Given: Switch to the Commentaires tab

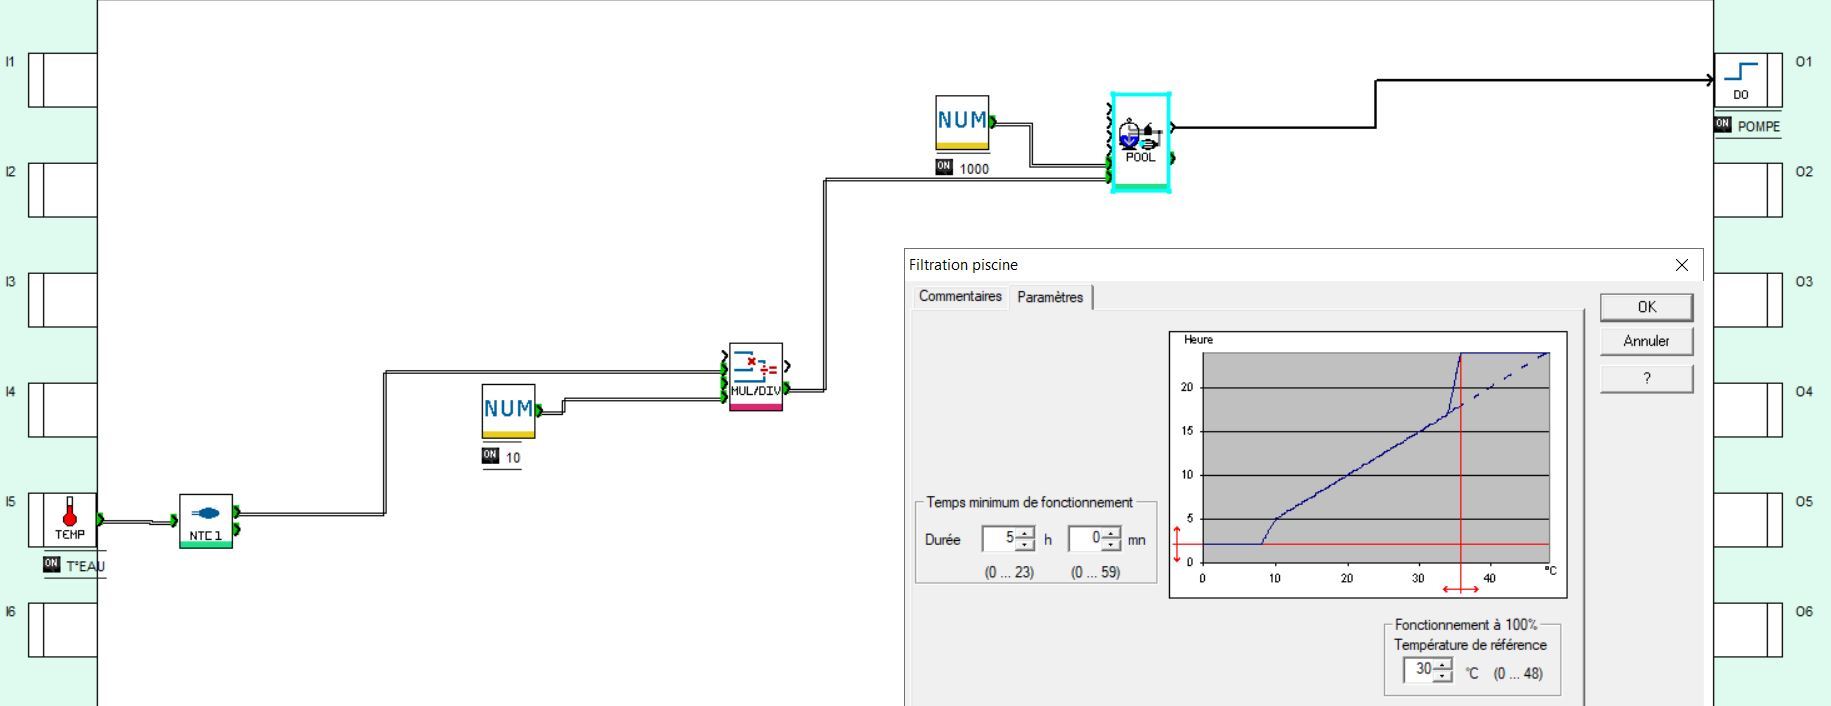Looking at the screenshot, I should [x=960, y=297].
